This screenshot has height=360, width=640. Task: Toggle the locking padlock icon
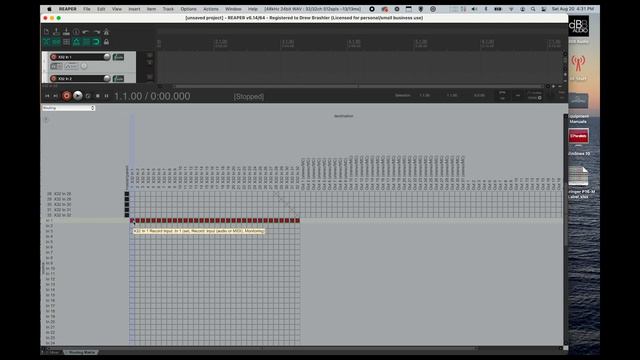(106, 42)
